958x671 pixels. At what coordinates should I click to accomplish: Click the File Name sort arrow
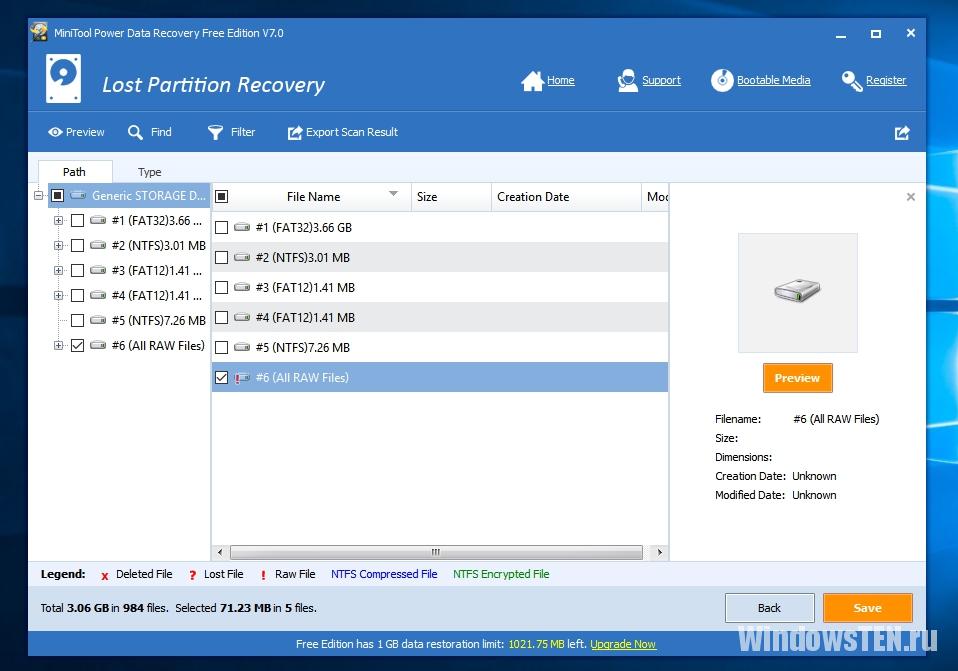pos(393,194)
